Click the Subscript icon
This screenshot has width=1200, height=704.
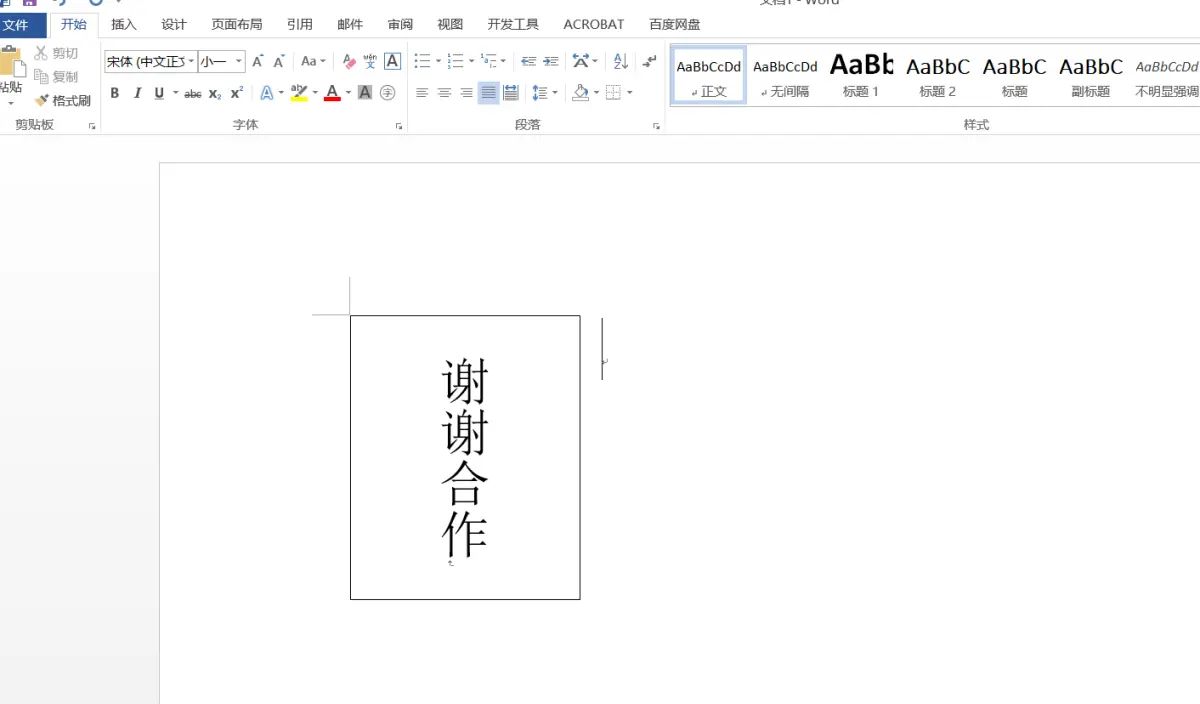[x=213, y=94]
